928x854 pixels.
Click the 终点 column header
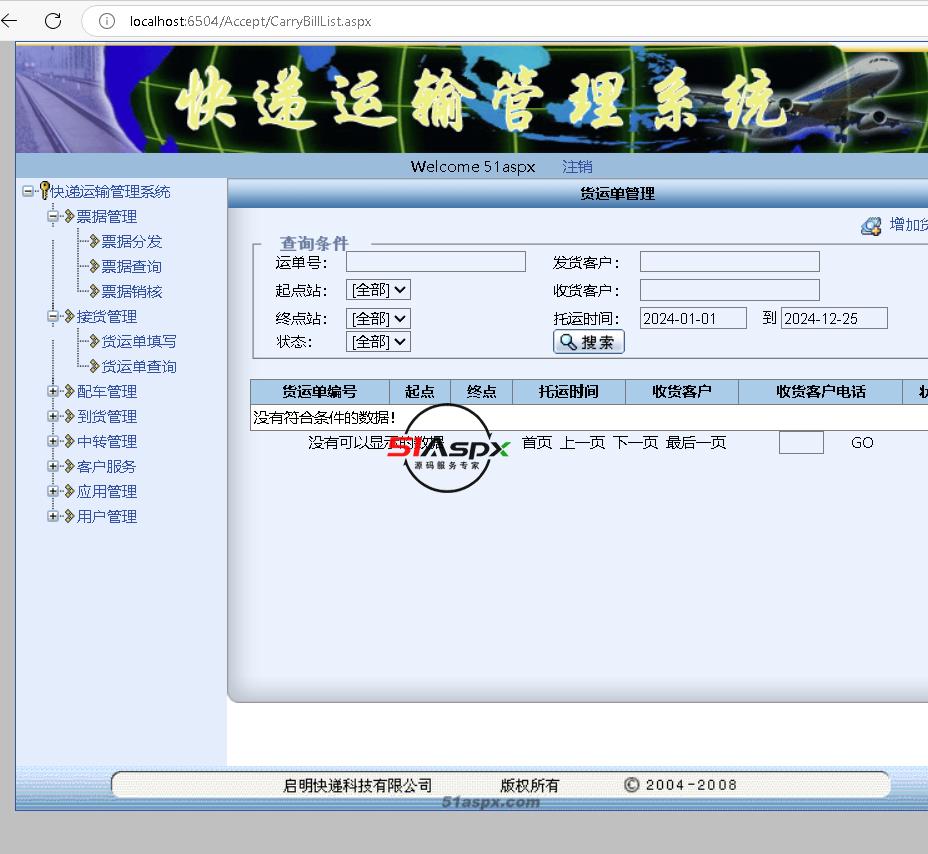tap(481, 392)
